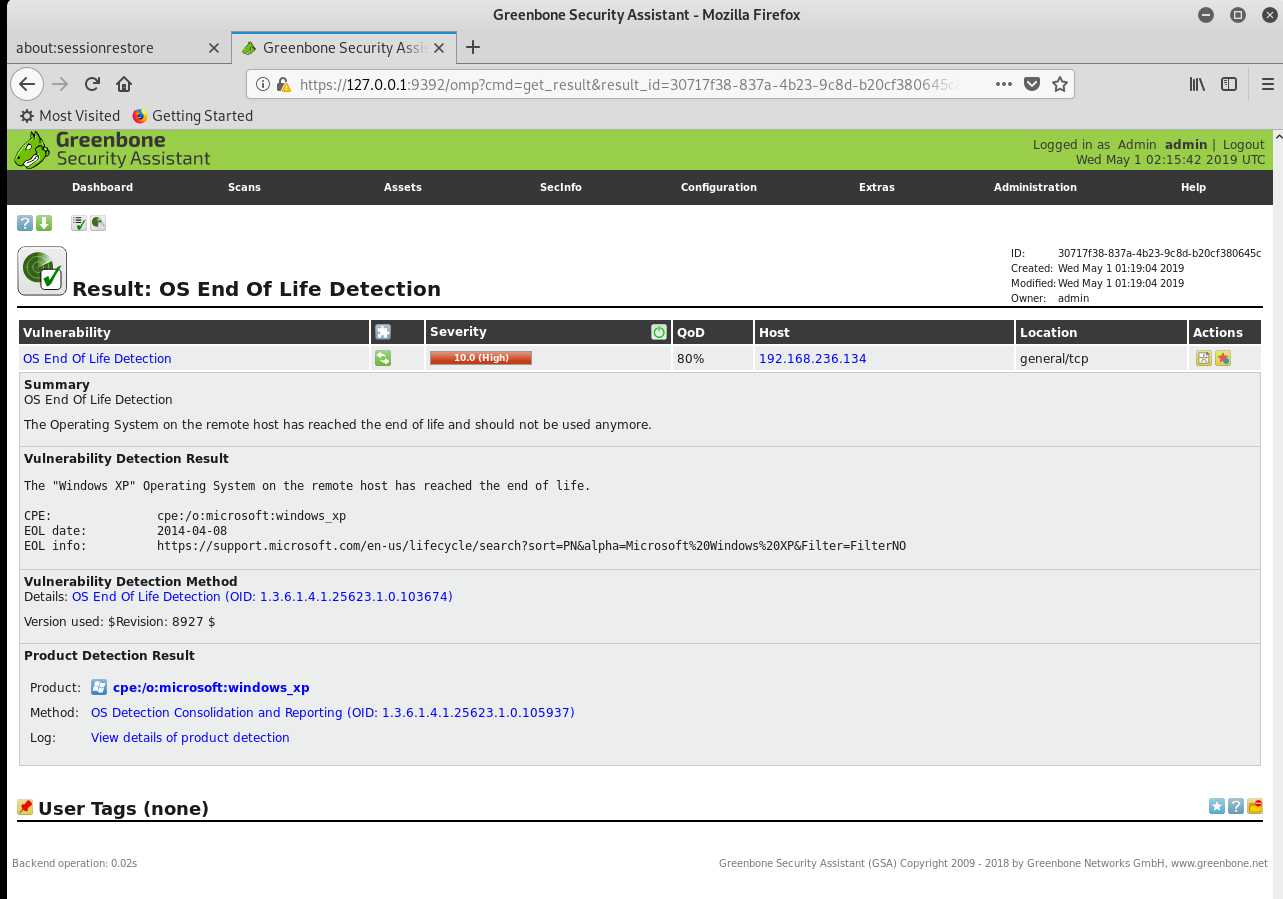Select the Greenbone Security Assistant tab

tap(344, 47)
